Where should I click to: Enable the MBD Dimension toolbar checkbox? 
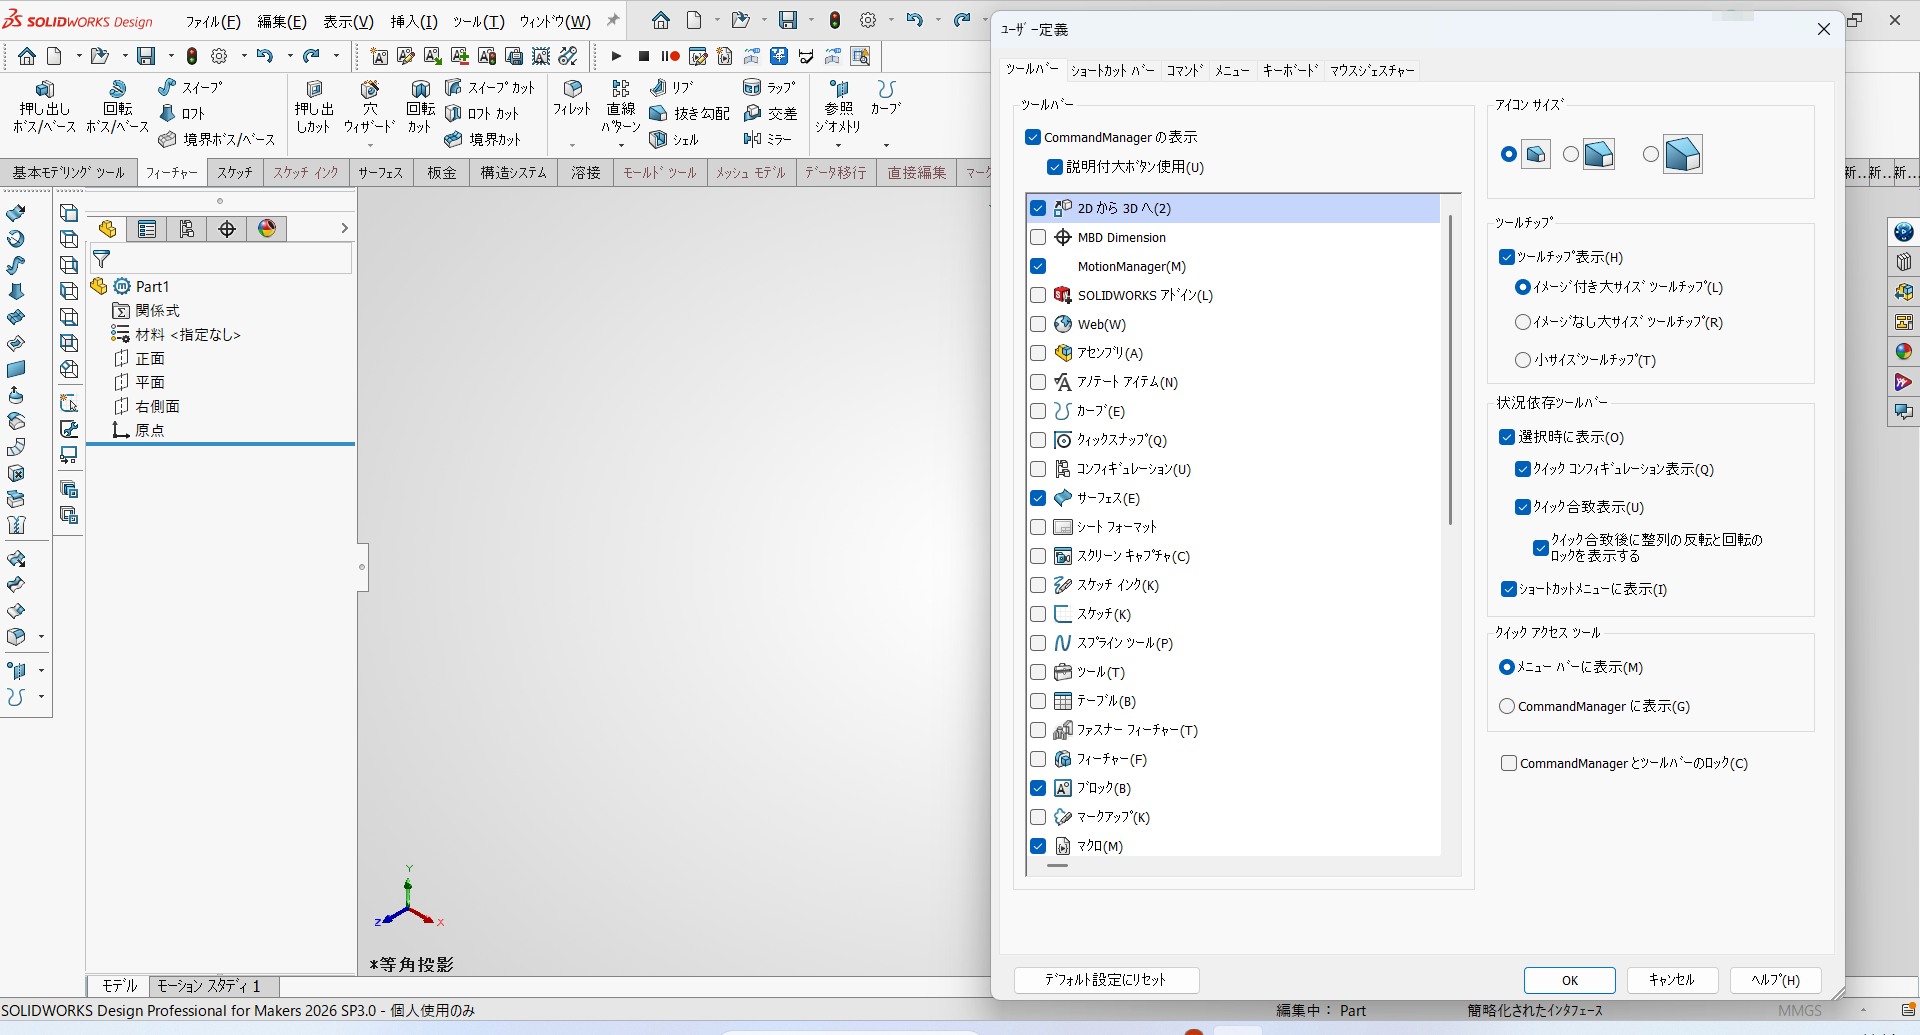pos(1038,237)
